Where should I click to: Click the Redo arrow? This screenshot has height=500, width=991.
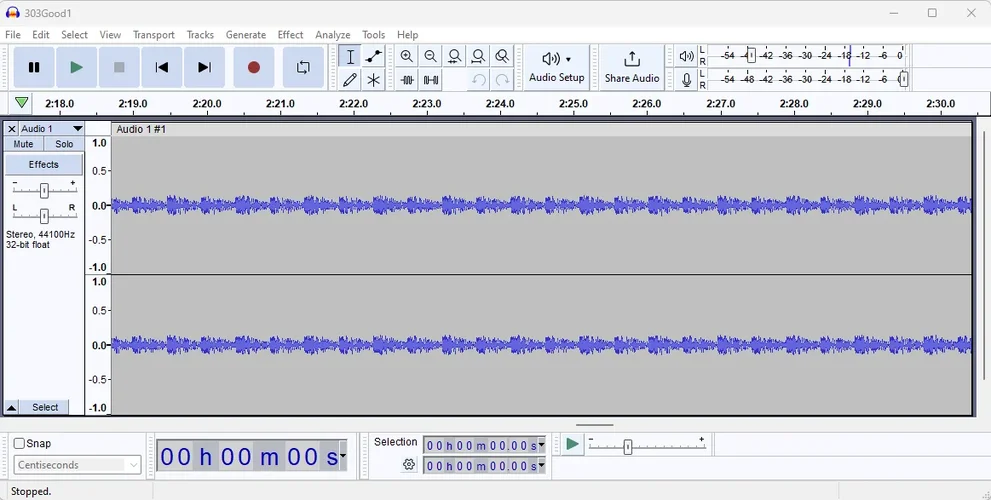pyautogui.click(x=502, y=80)
